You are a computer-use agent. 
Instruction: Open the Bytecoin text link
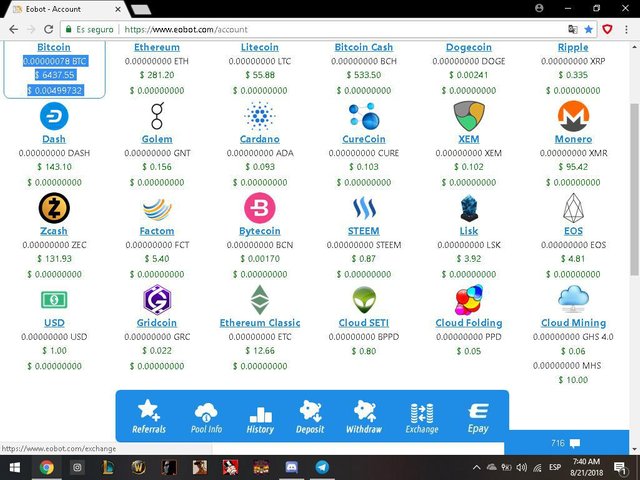(x=260, y=231)
